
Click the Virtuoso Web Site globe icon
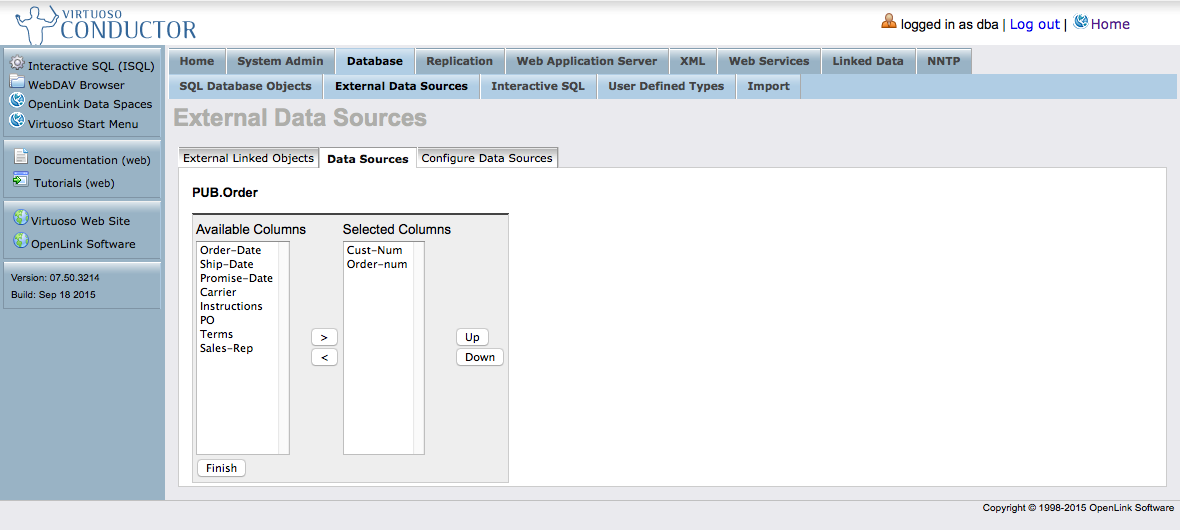coord(20,219)
